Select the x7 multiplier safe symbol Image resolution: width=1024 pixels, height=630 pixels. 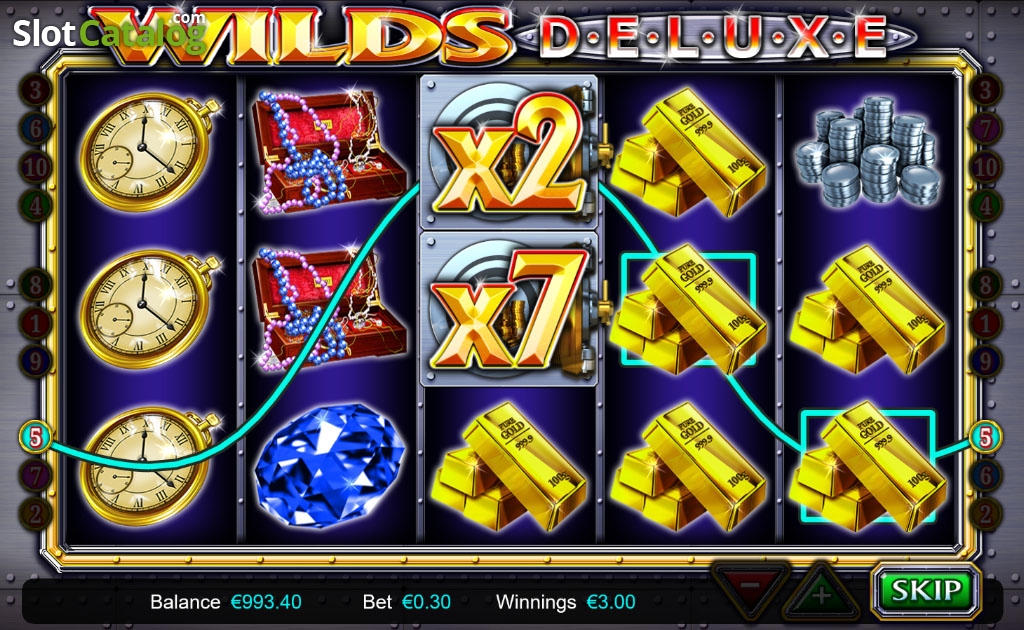tap(509, 309)
